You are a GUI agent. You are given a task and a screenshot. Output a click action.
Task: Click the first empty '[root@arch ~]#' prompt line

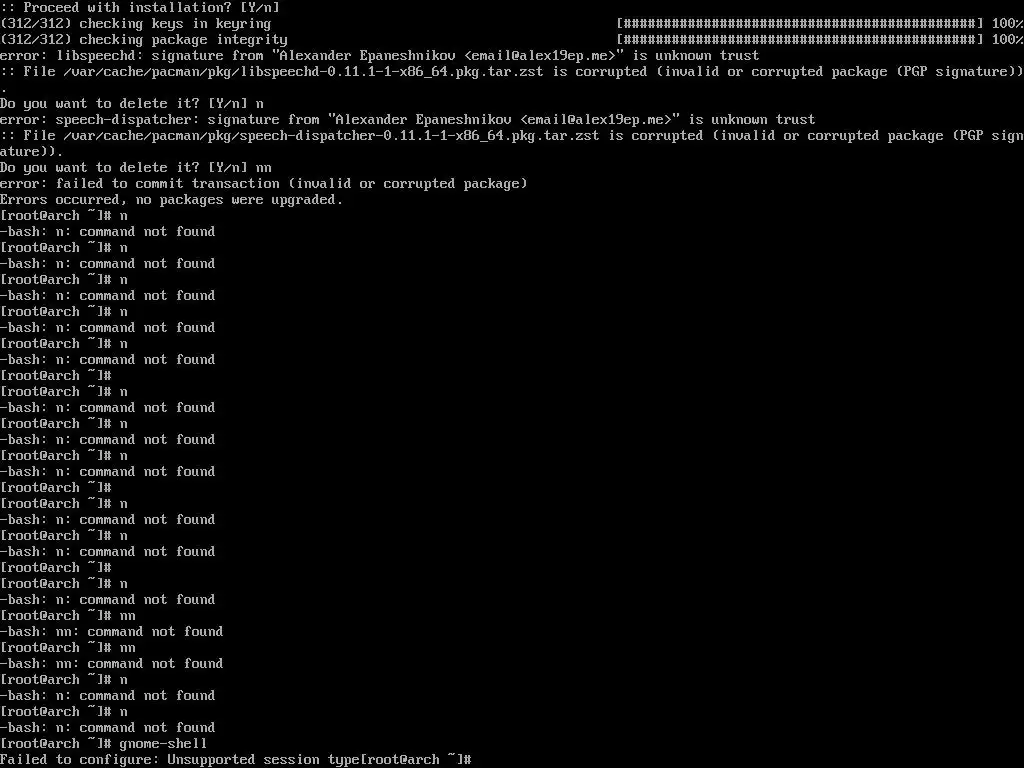point(56,376)
